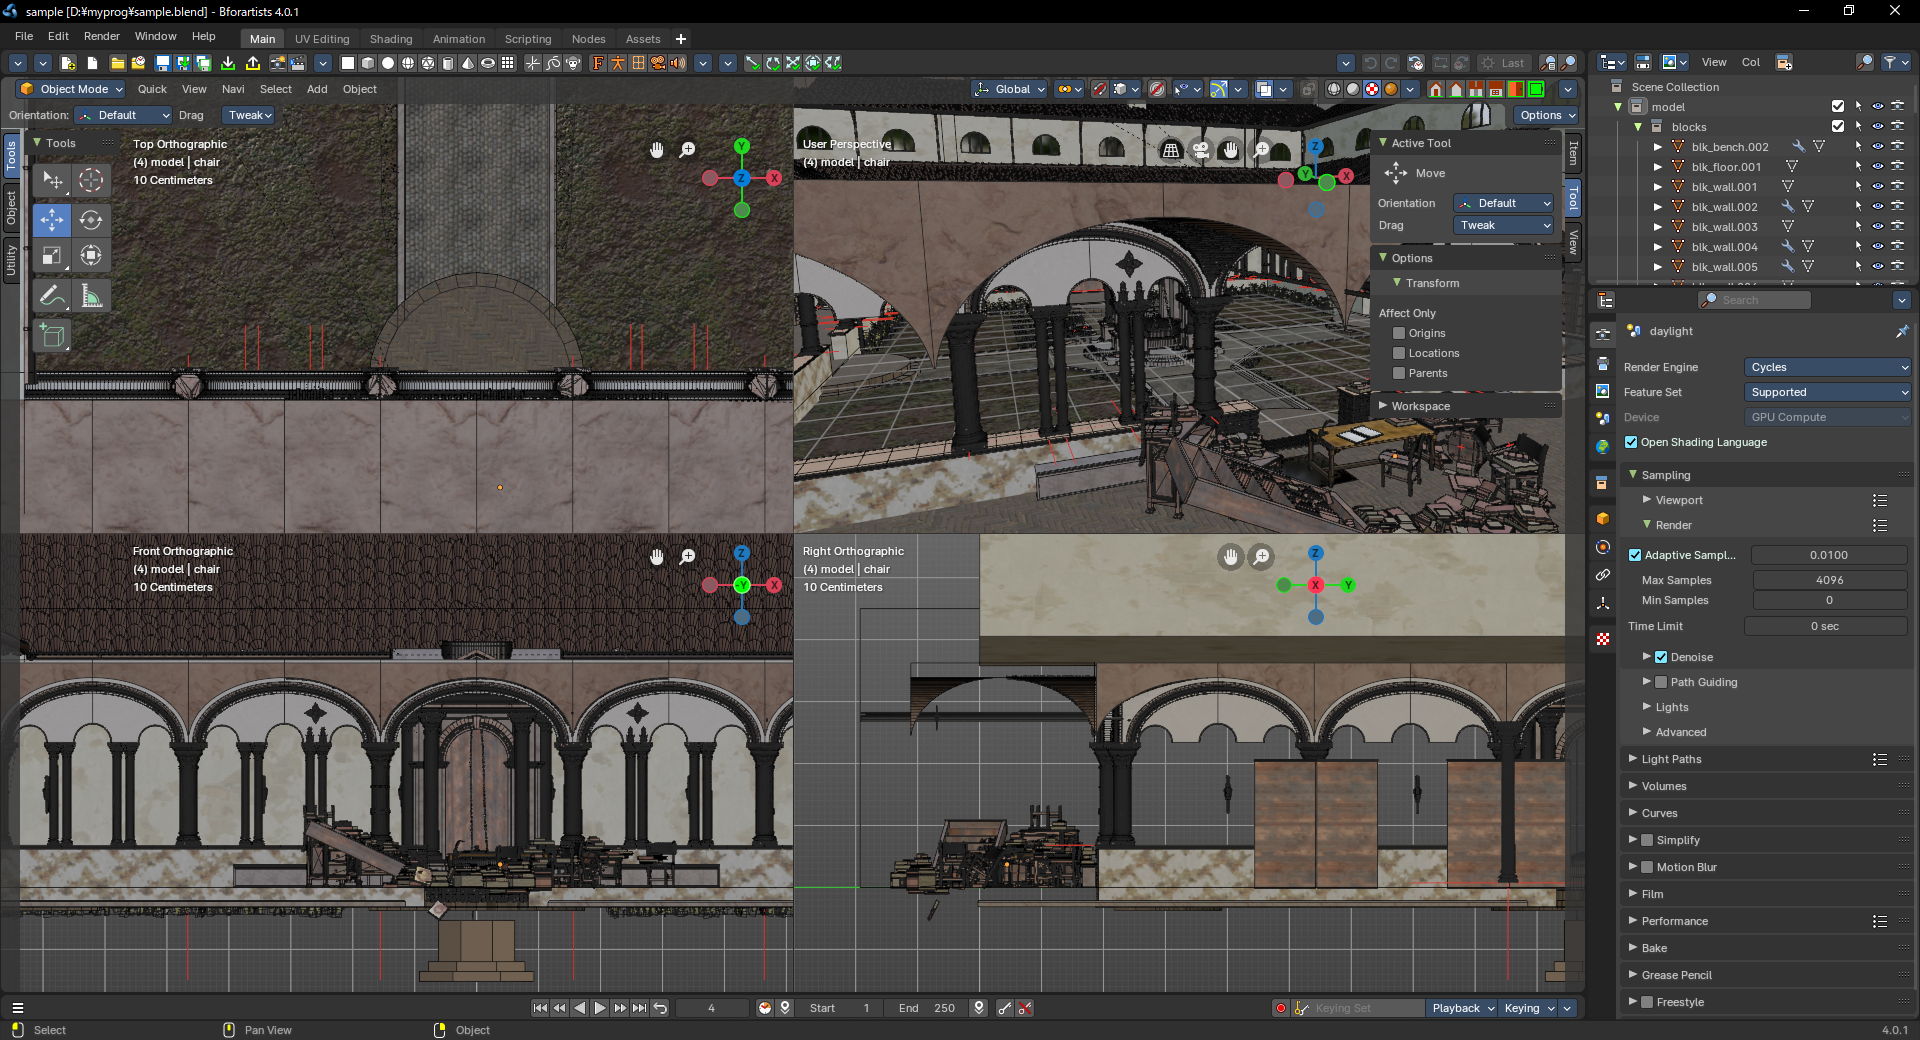The height and width of the screenshot is (1040, 1920).
Task: Disable the Open Shading Language checkbox
Action: [x=1631, y=442]
